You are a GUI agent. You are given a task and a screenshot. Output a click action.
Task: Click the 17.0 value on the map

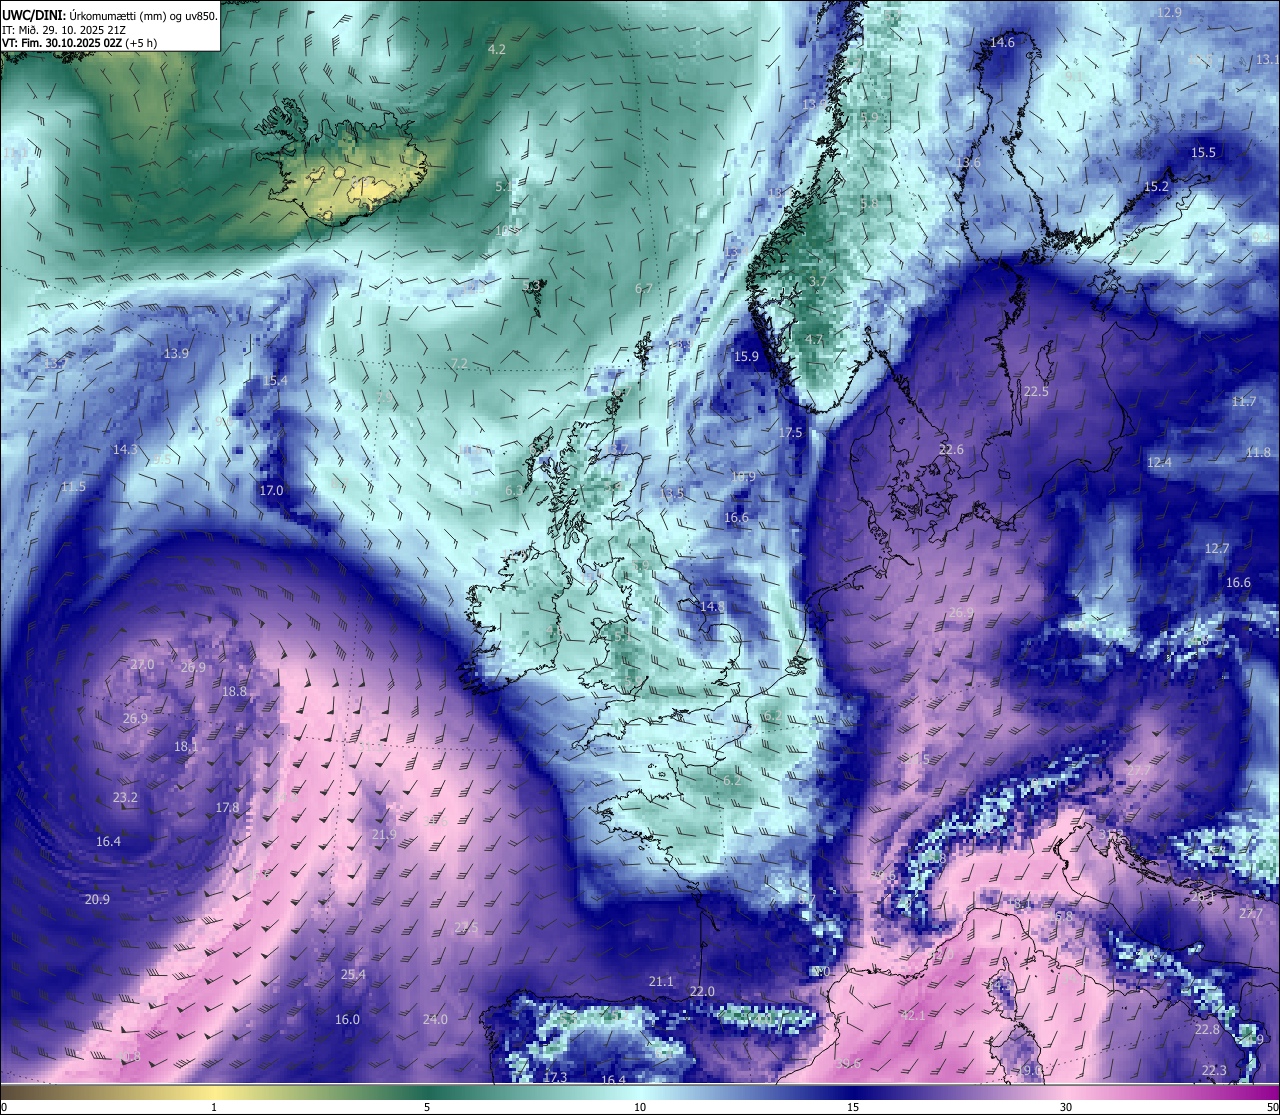coord(271,490)
